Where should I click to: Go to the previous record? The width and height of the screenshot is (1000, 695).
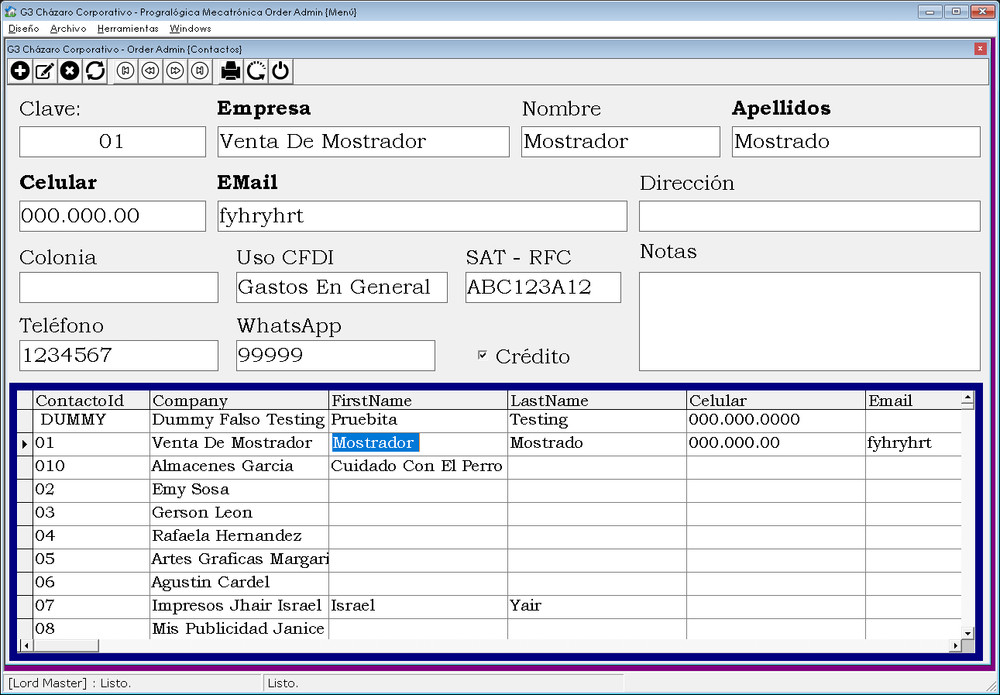148,71
